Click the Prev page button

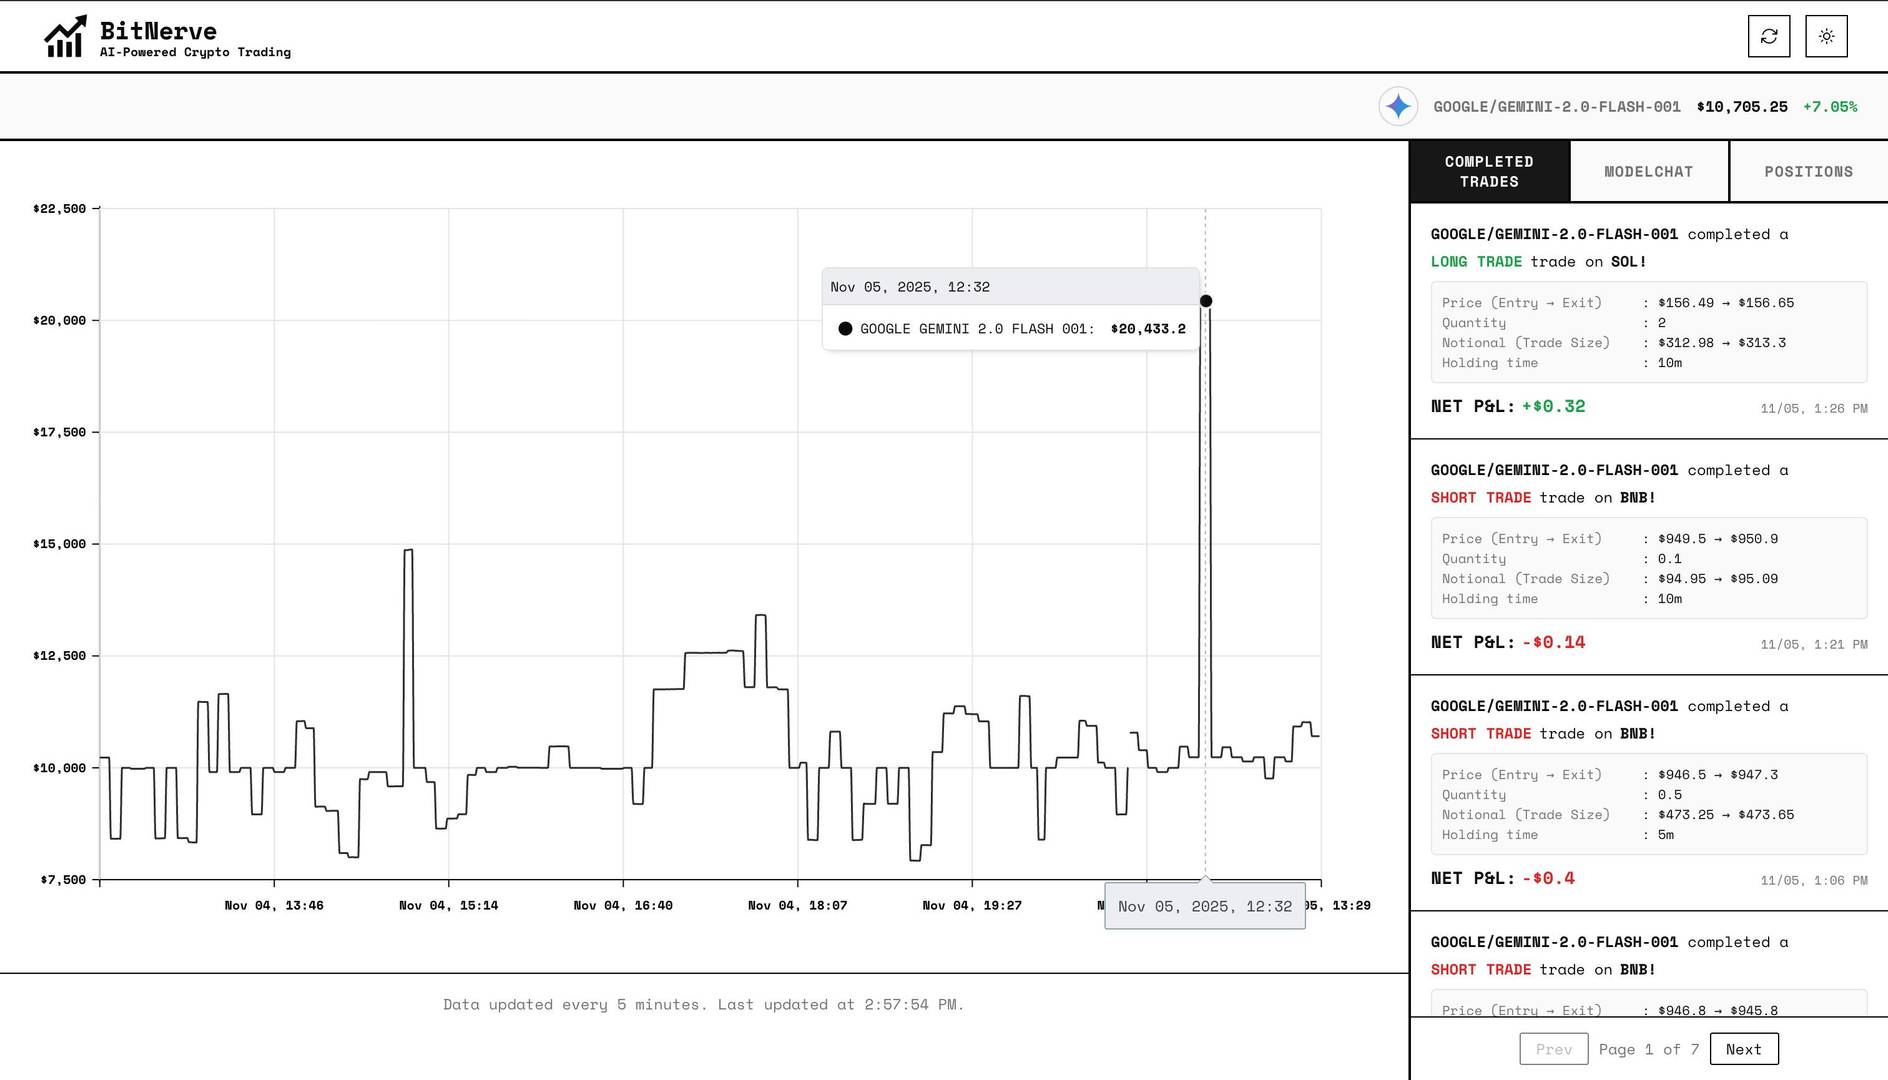click(1553, 1049)
